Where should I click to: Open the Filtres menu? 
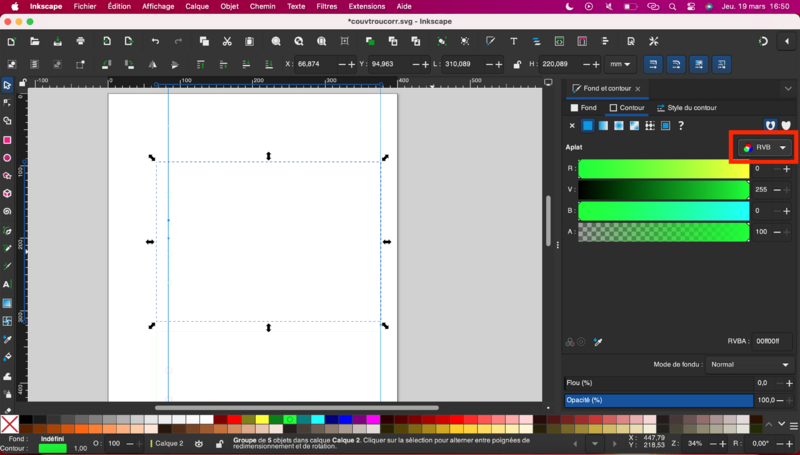click(x=326, y=6)
